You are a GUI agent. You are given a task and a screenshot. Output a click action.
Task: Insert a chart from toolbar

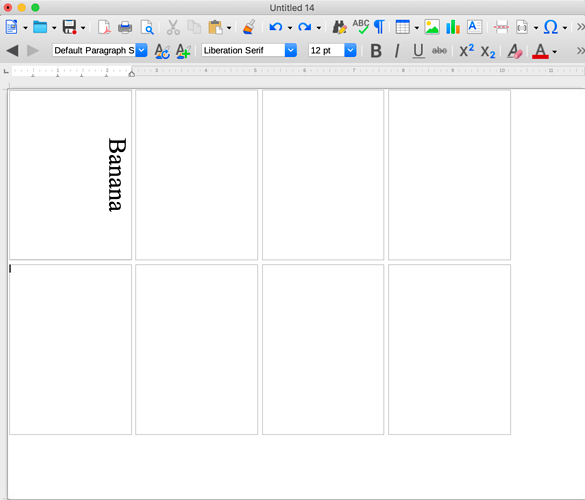[x=453, y=27]
